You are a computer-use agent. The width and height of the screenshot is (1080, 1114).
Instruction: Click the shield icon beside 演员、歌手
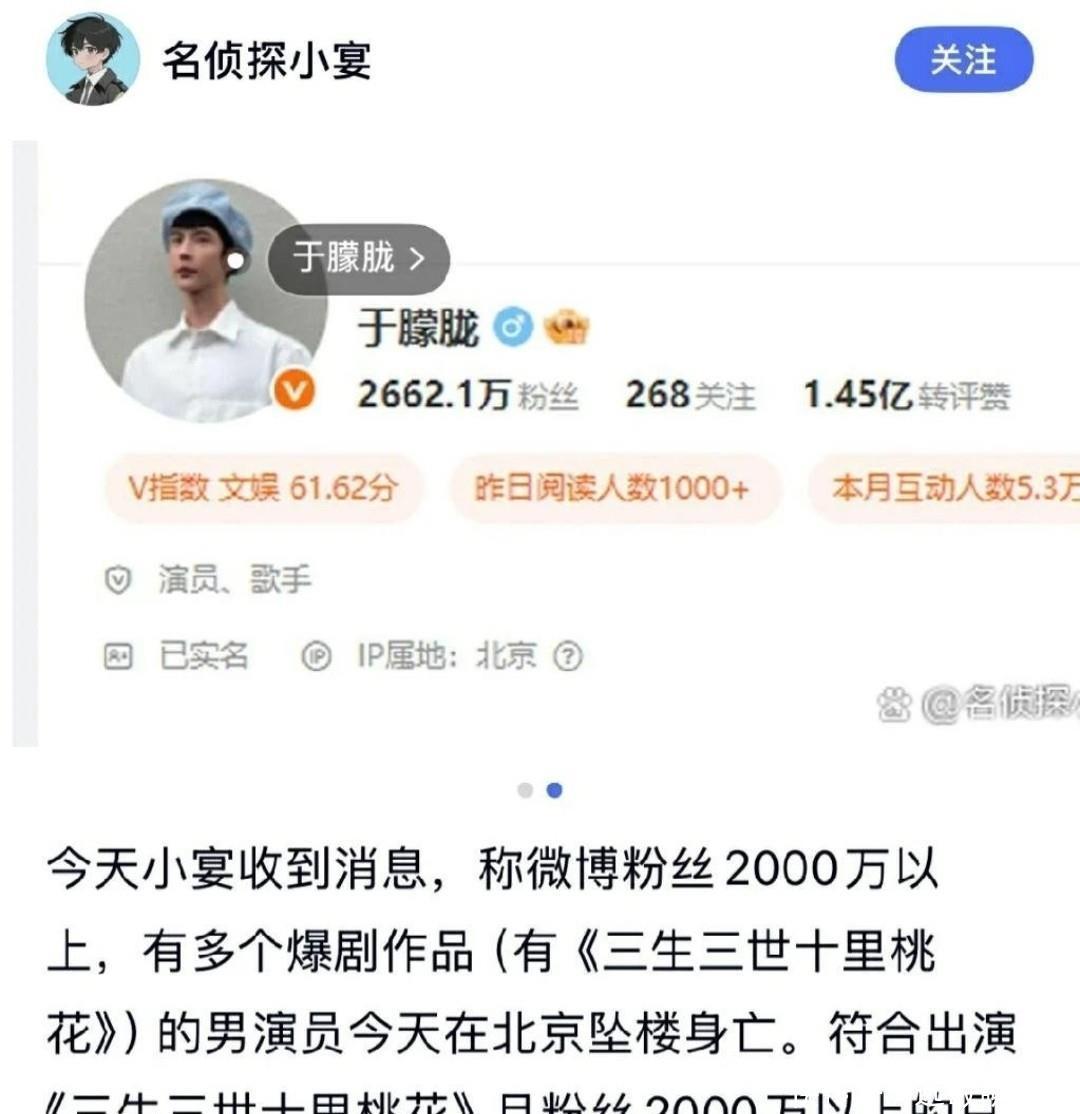click(118, 580)
